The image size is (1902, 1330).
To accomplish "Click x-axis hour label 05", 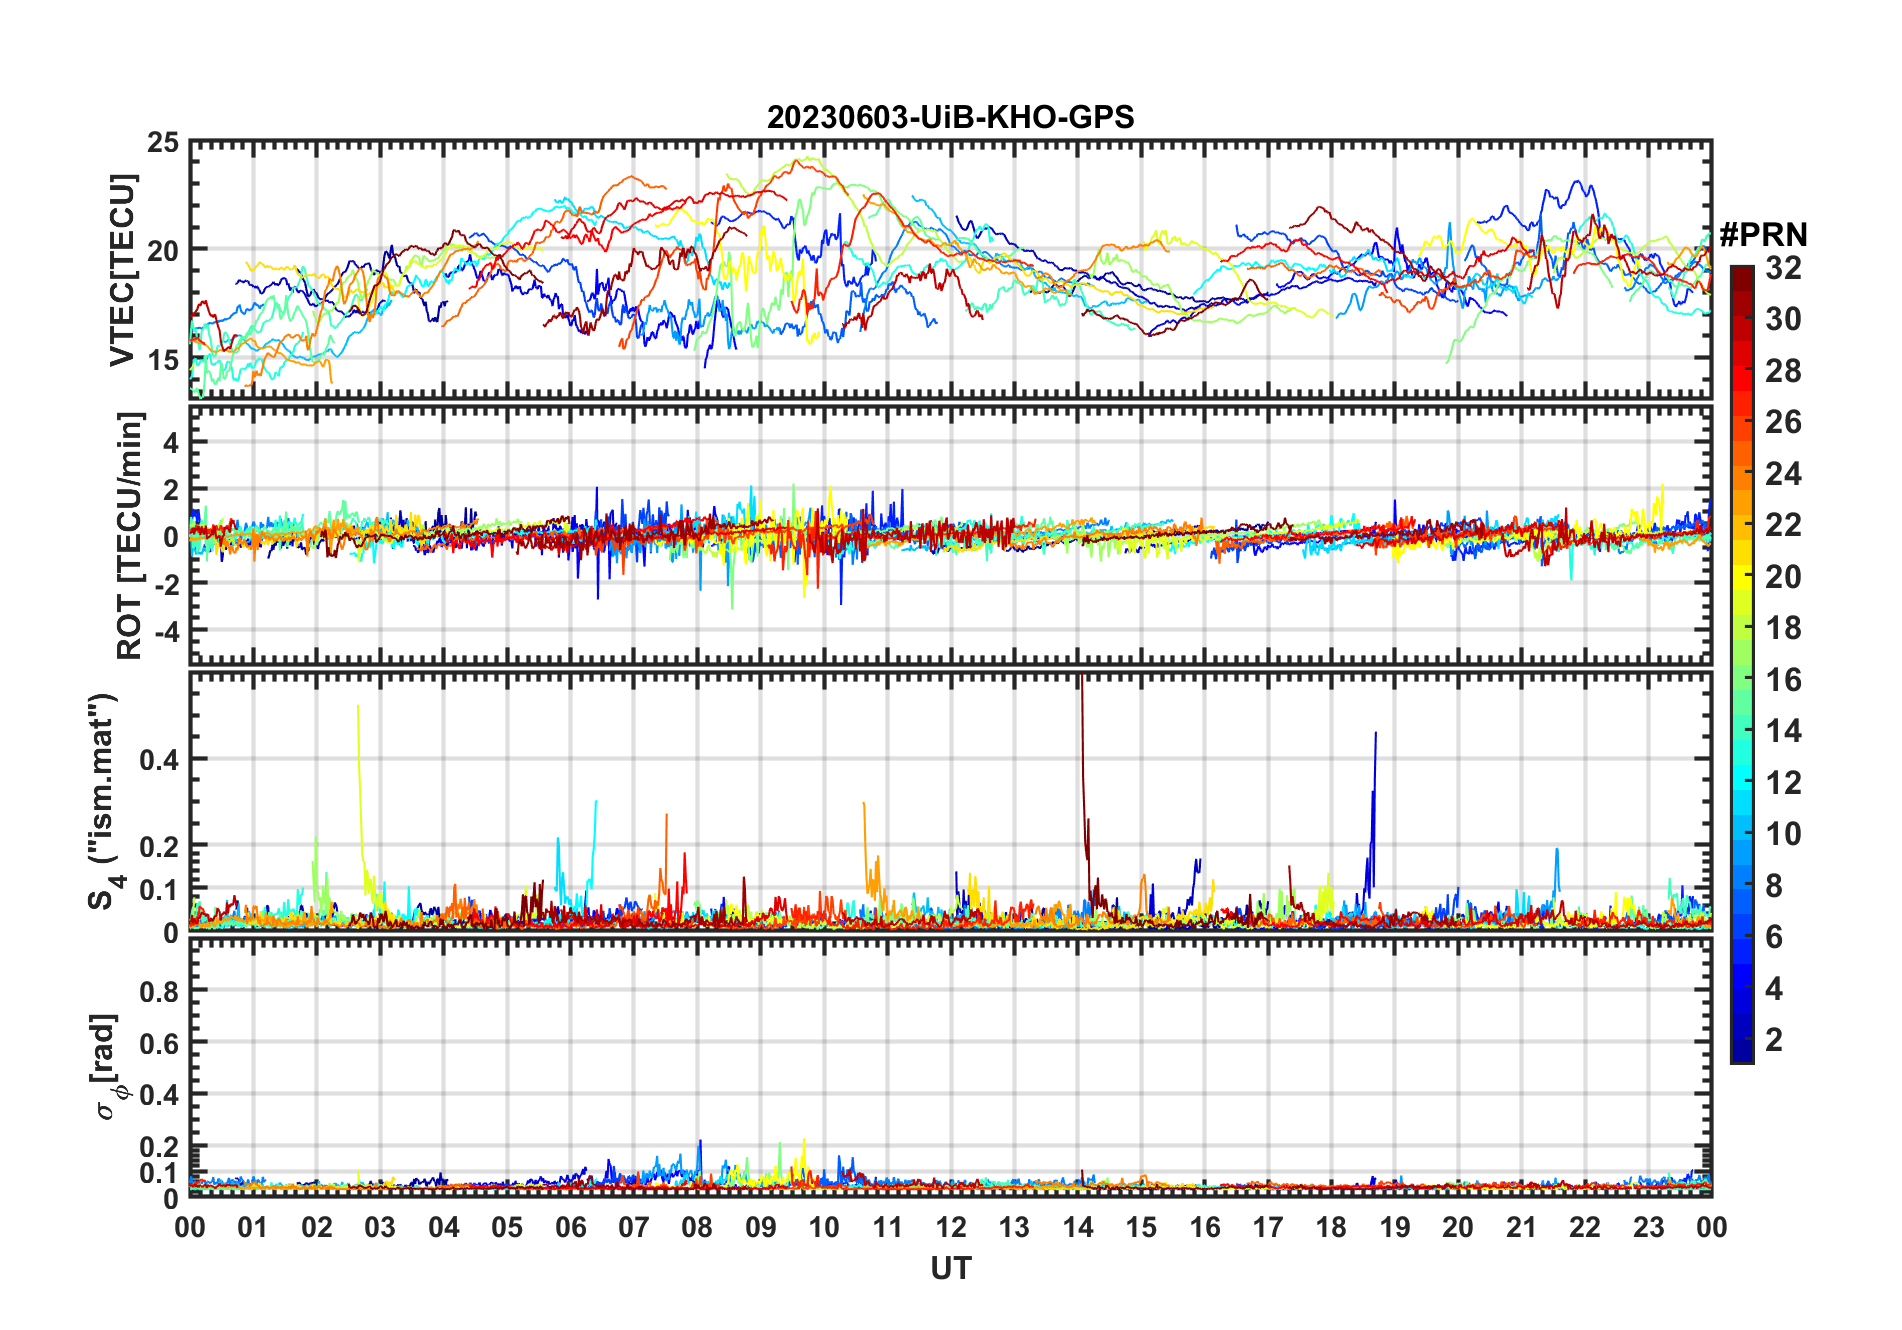I will [507, 1227].
